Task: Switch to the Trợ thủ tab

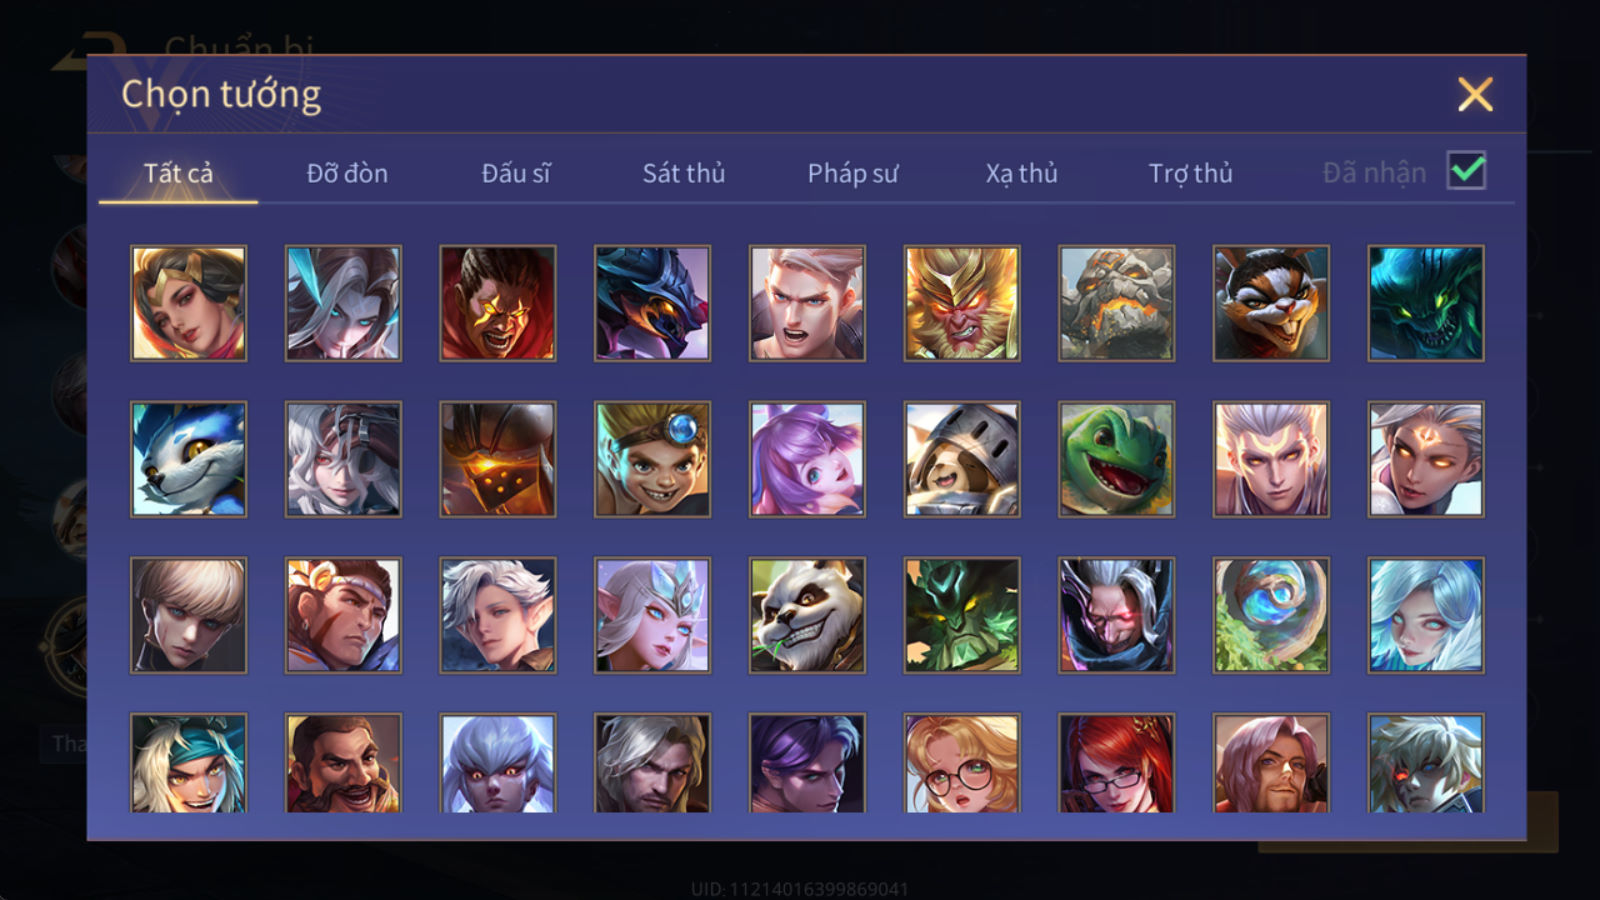Action: tap(1190, 173)
